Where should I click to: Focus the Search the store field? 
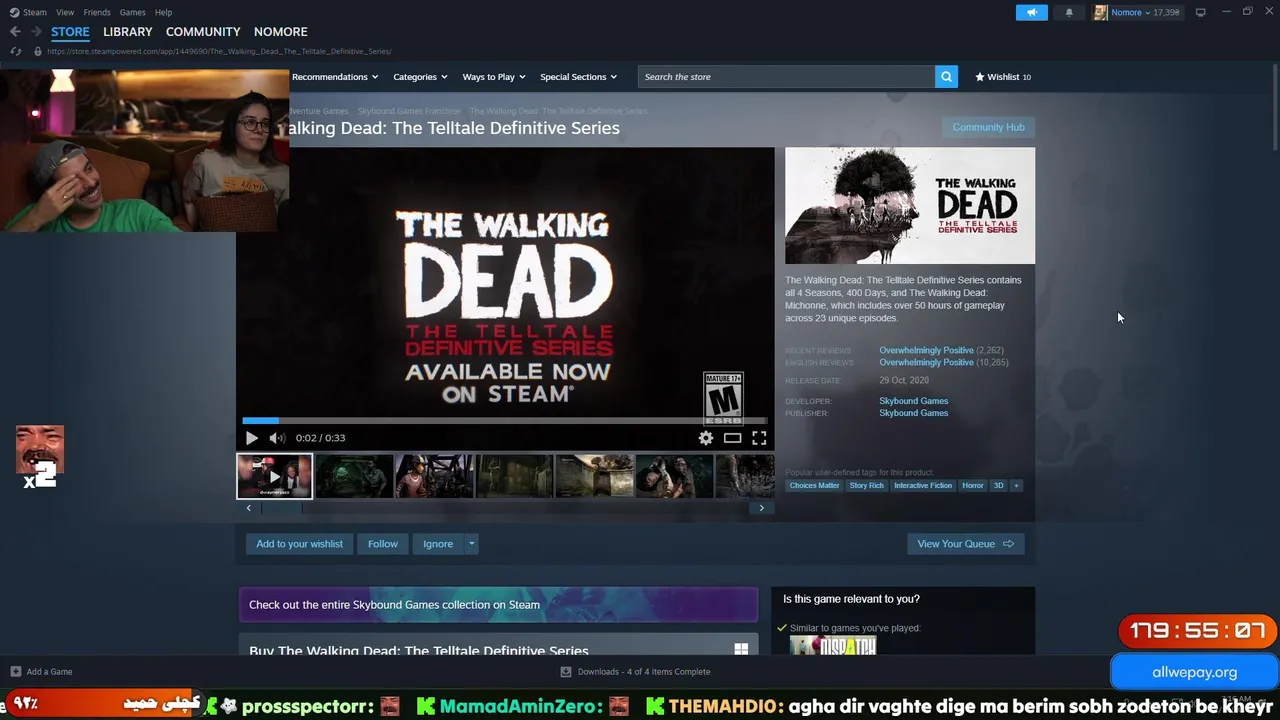coord(786,77)
